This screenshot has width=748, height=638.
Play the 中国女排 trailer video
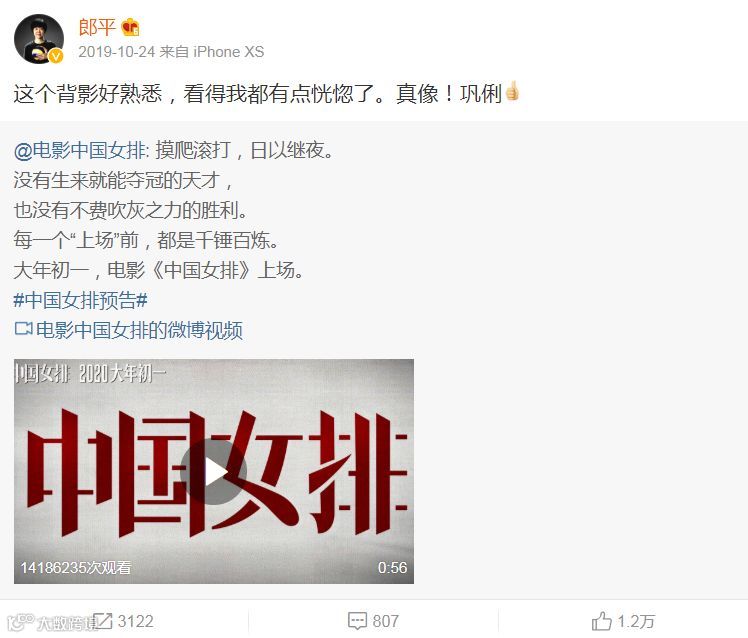coord(213,471)
